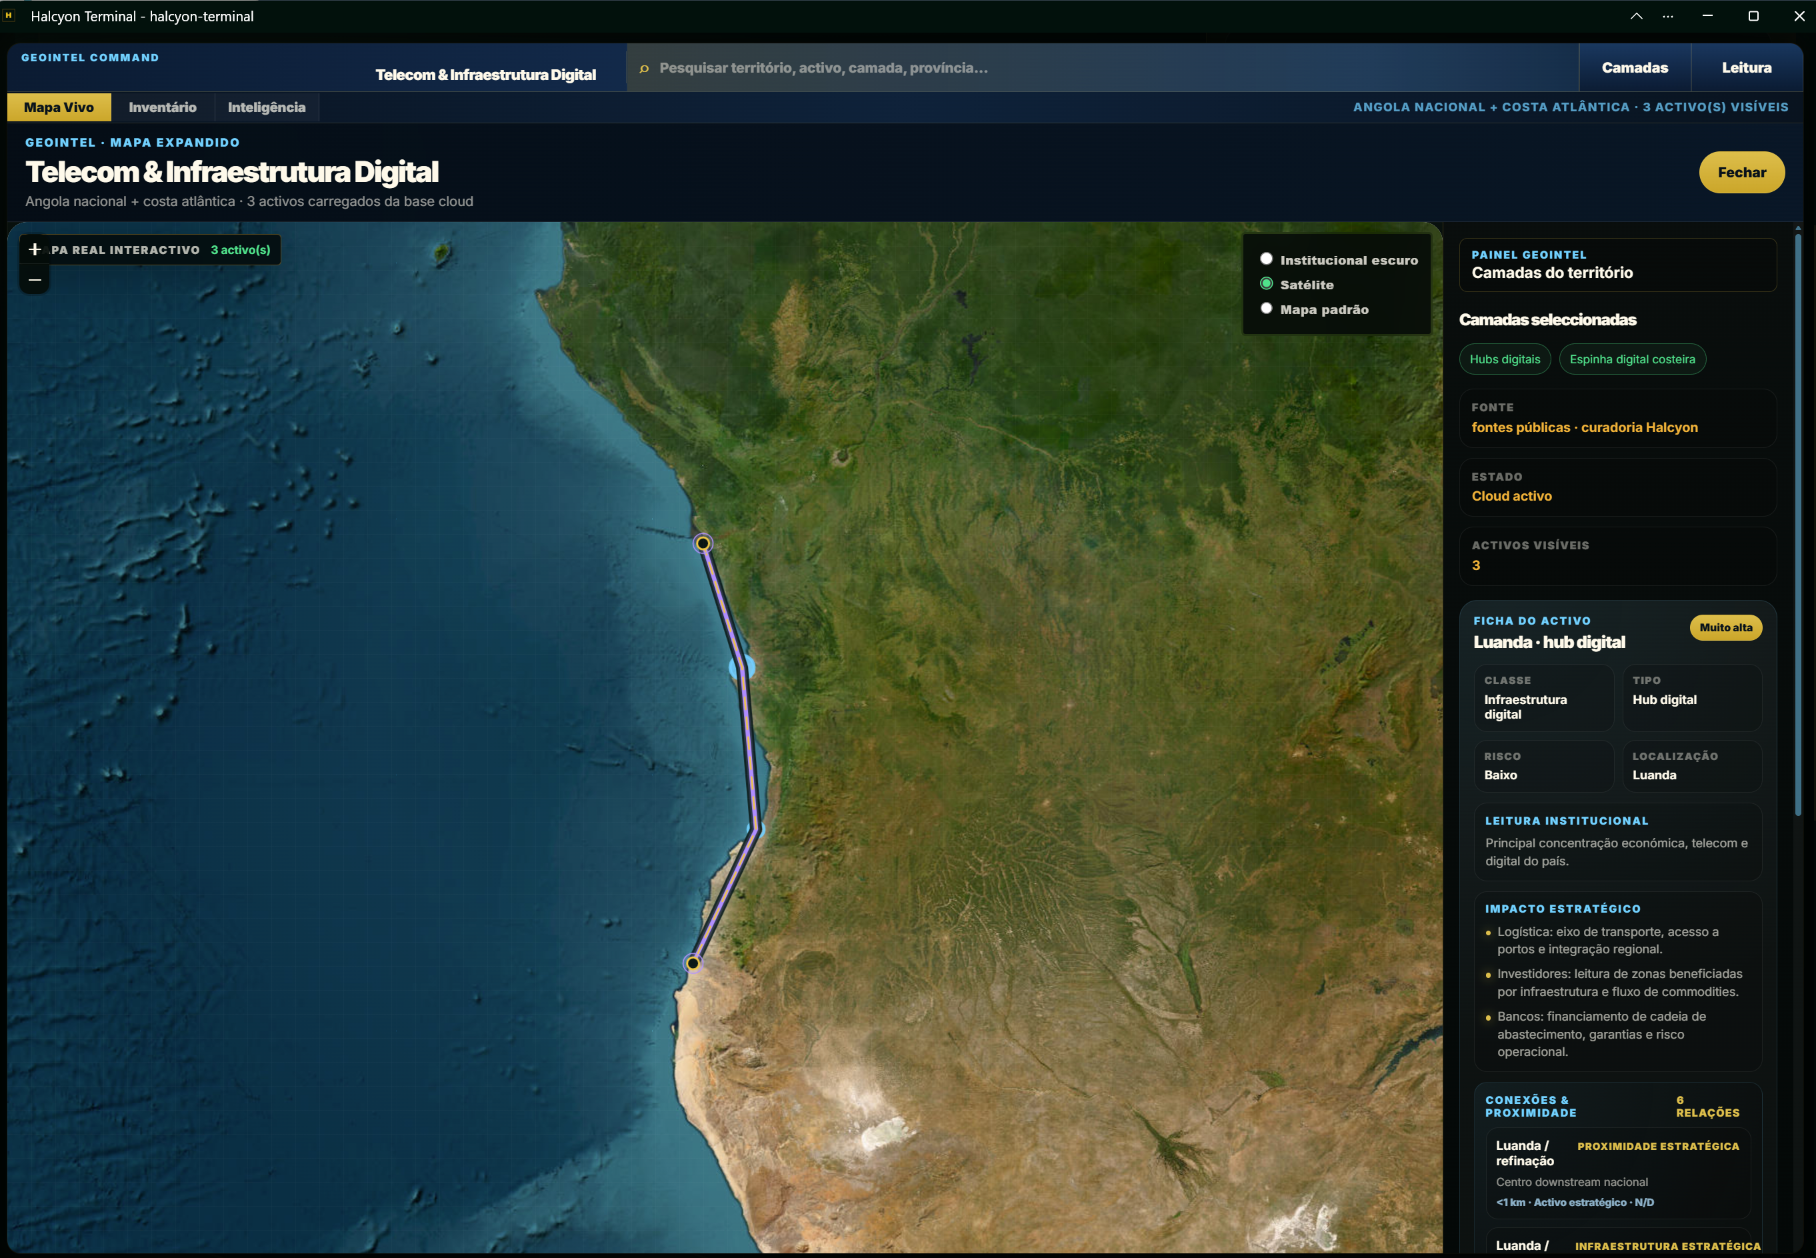Select the northern hub marker on map
1816x1258 pixels.
coord(703,543)
